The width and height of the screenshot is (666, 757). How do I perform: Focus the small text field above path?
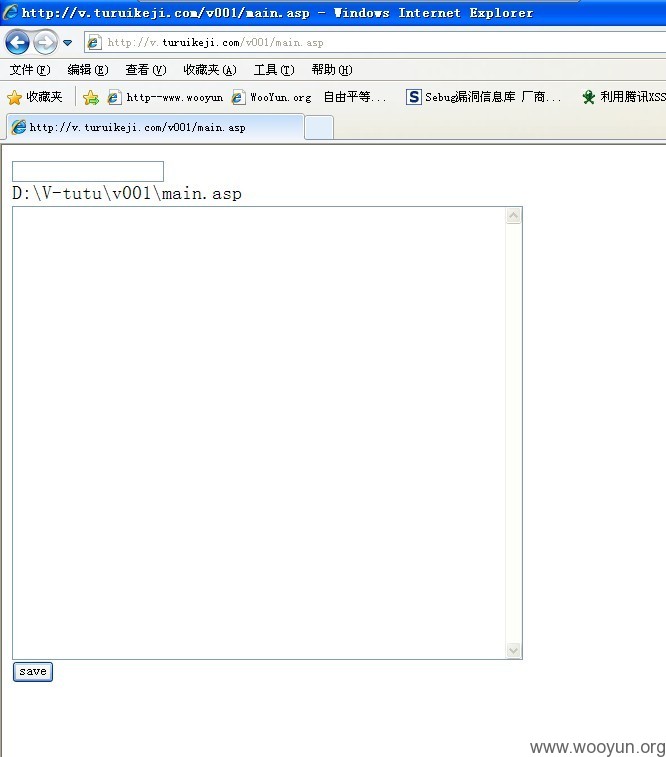(x=88, y=171)
